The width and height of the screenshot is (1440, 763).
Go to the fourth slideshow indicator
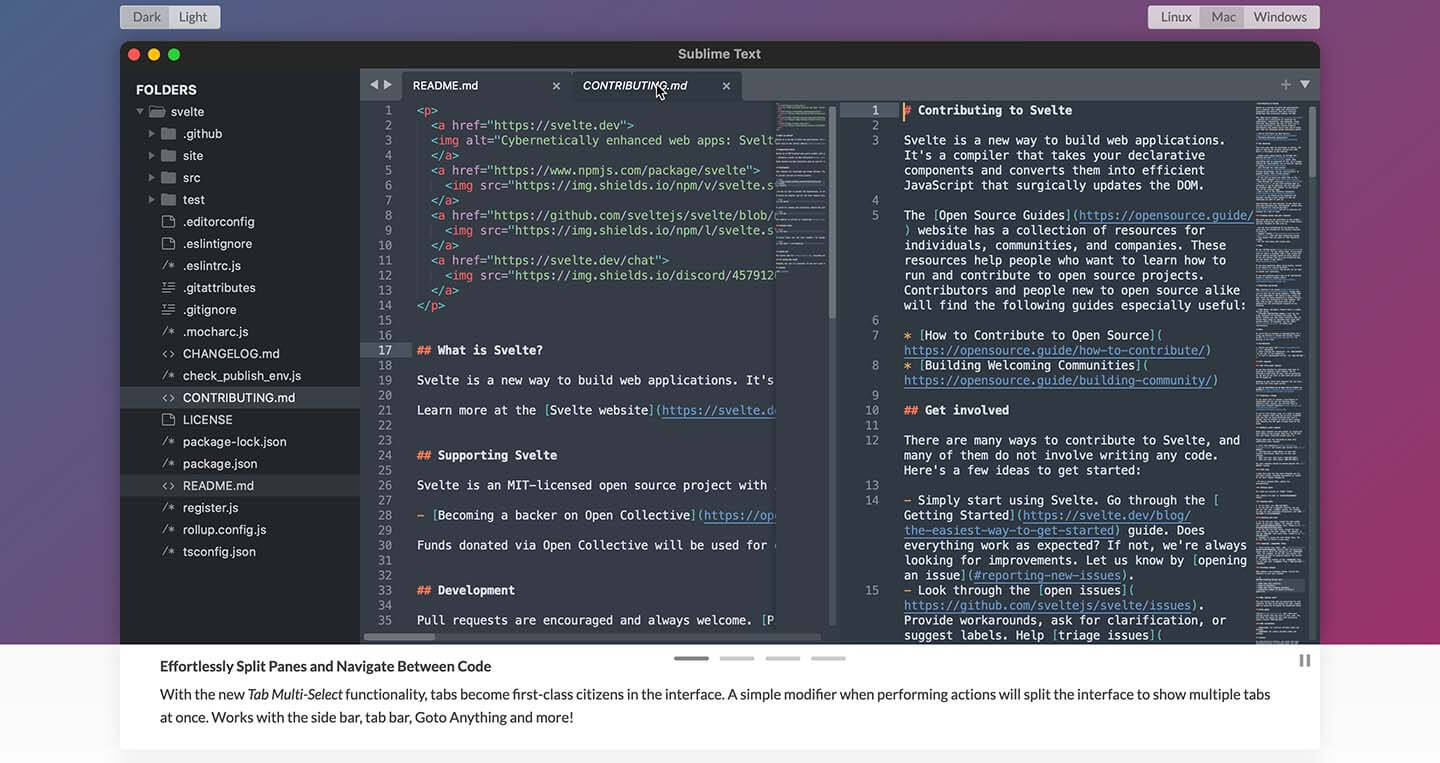(x=828, y=659)
